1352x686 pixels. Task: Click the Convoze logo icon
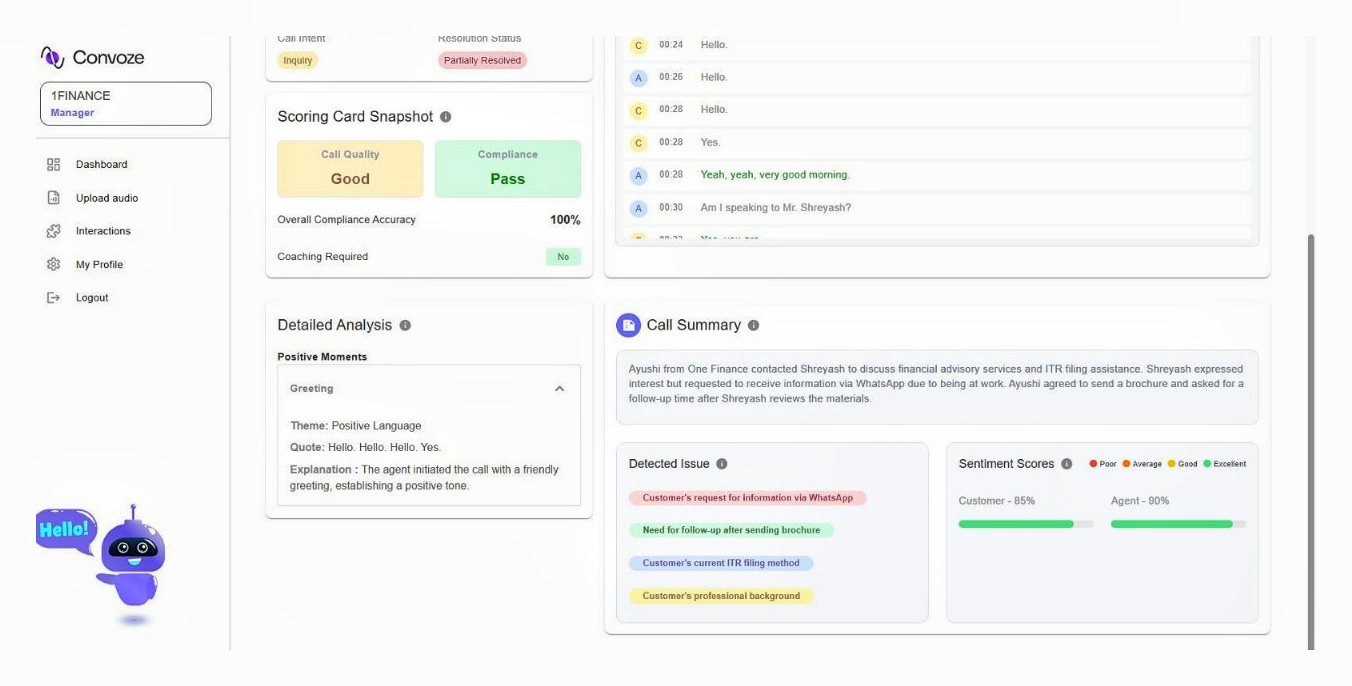(52, 57)
